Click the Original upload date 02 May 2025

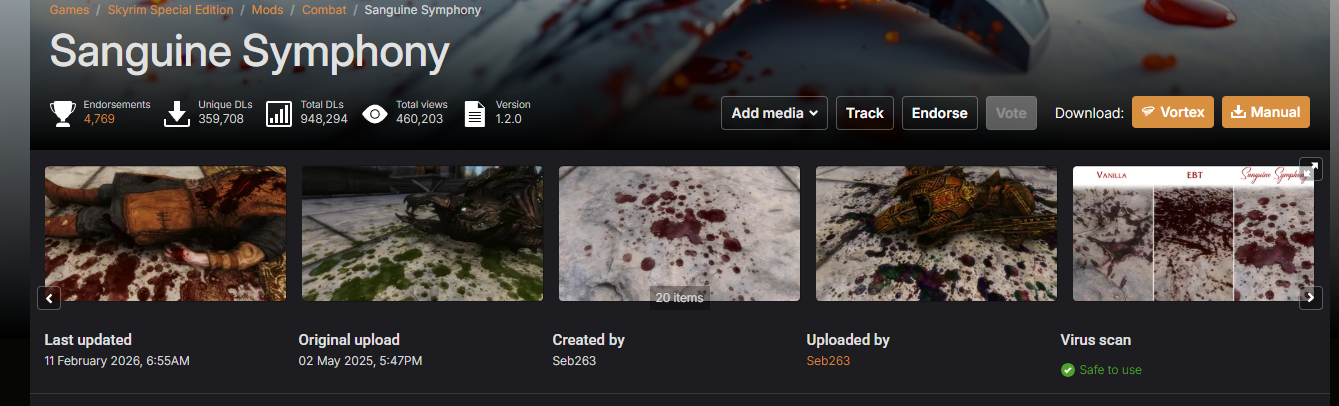(x=360, y=360)
